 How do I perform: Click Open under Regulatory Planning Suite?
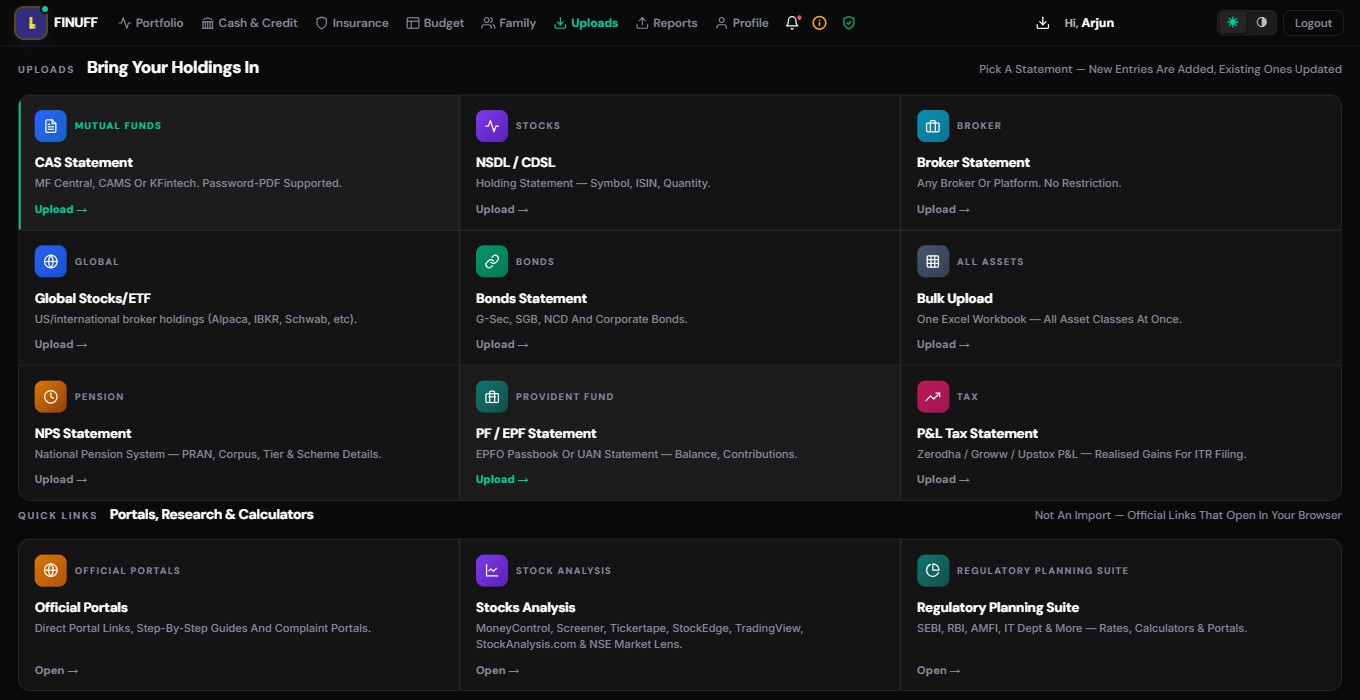(x=939, y=671)
